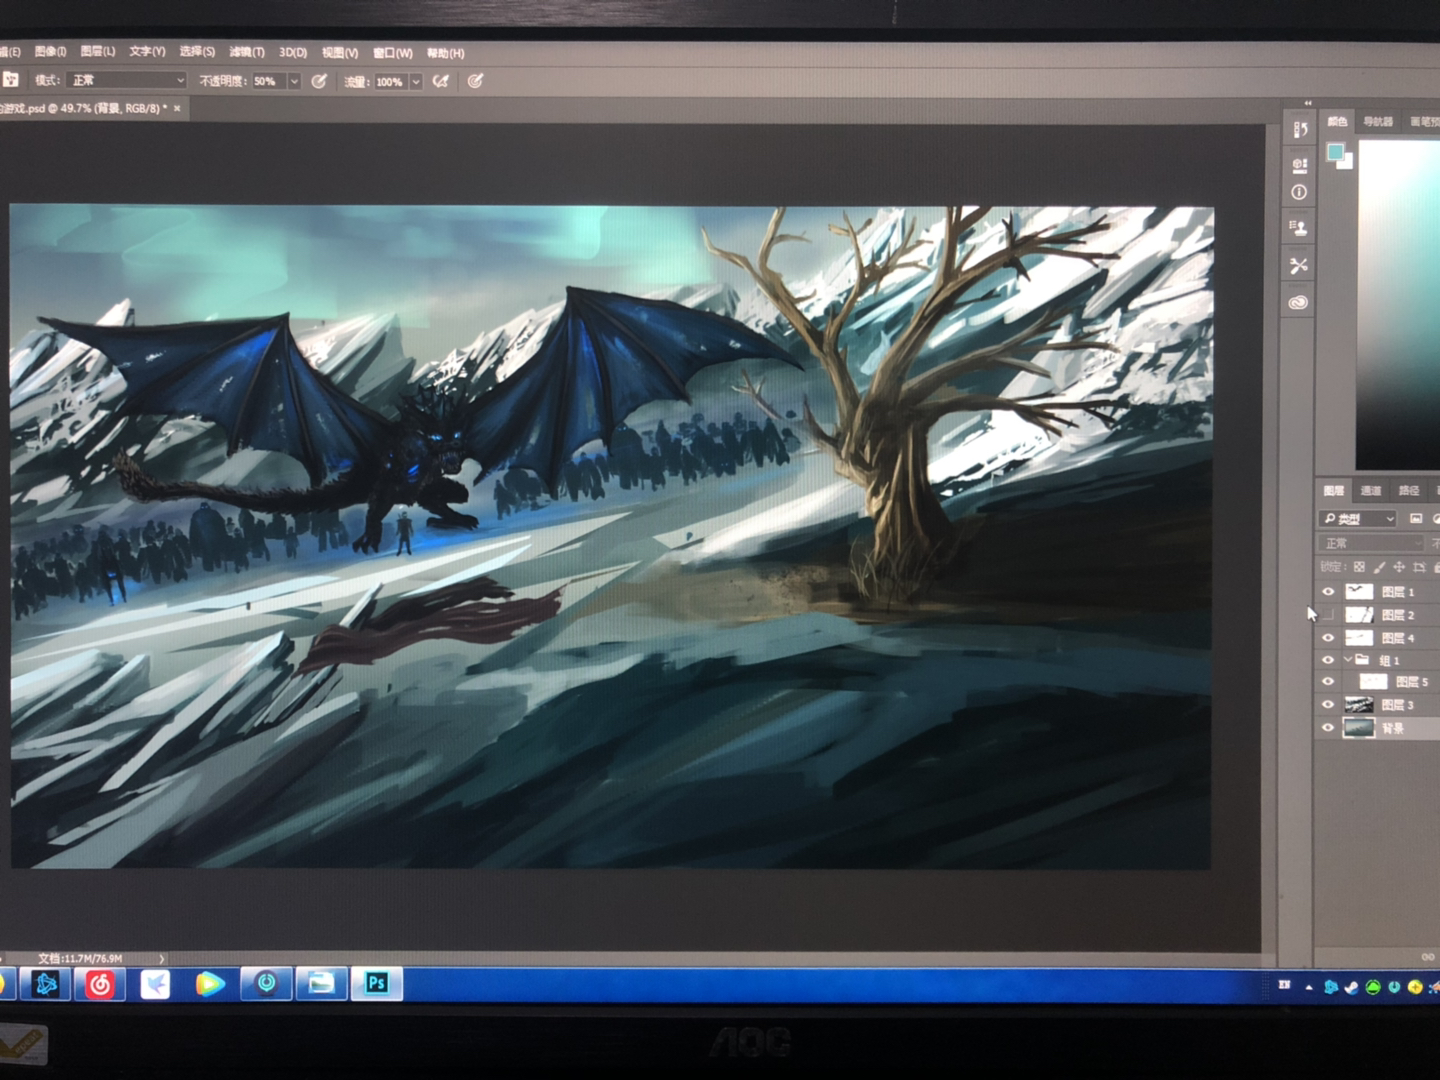Select the 图层 3 layer thumbnail
The image size is (1440, 1080).
(x=1359, y=705)
